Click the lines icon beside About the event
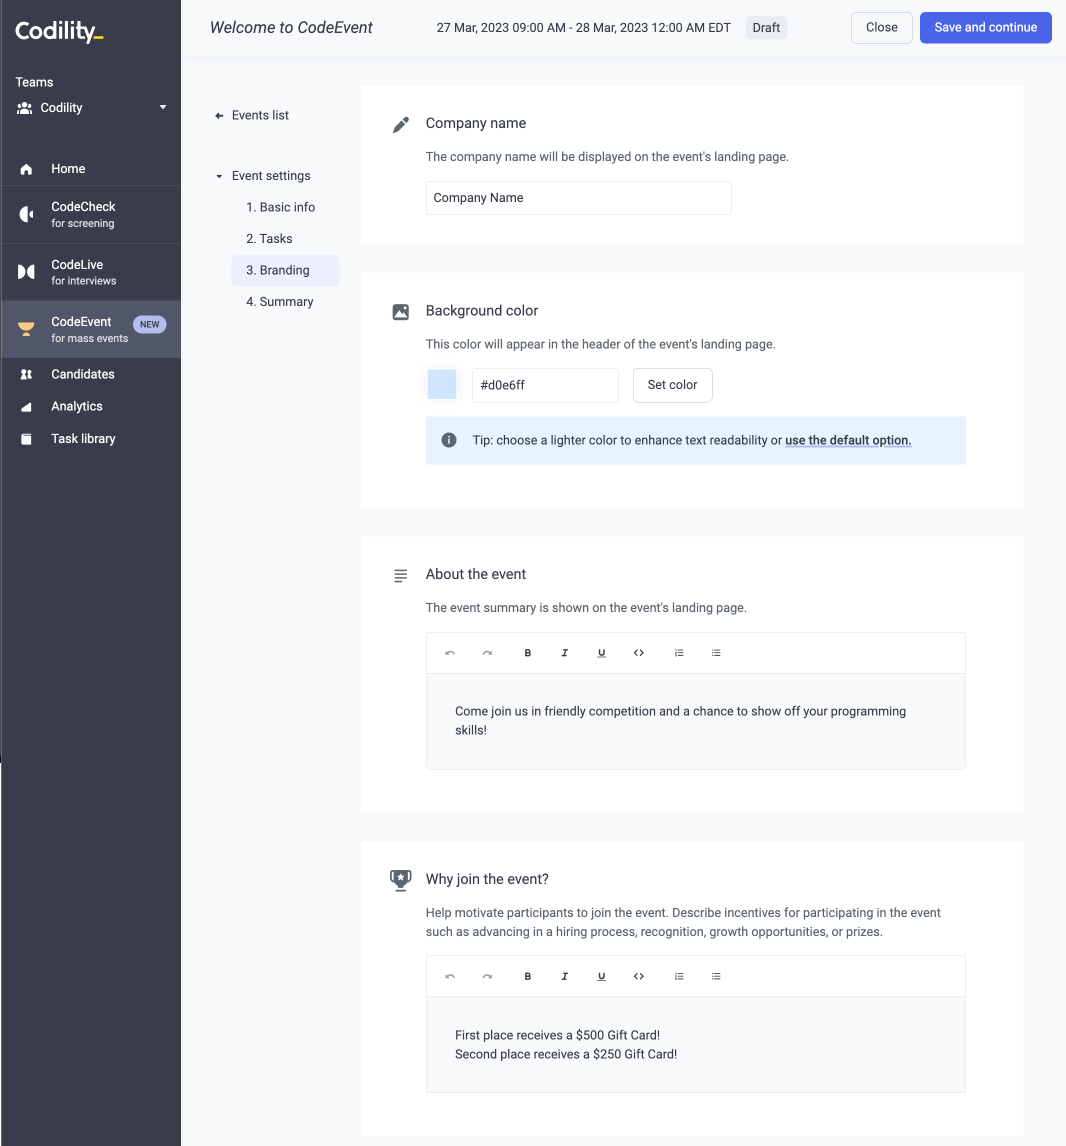Image resolution: width=1066 pixels, height=1146 pixels. [x=400, y=576]
